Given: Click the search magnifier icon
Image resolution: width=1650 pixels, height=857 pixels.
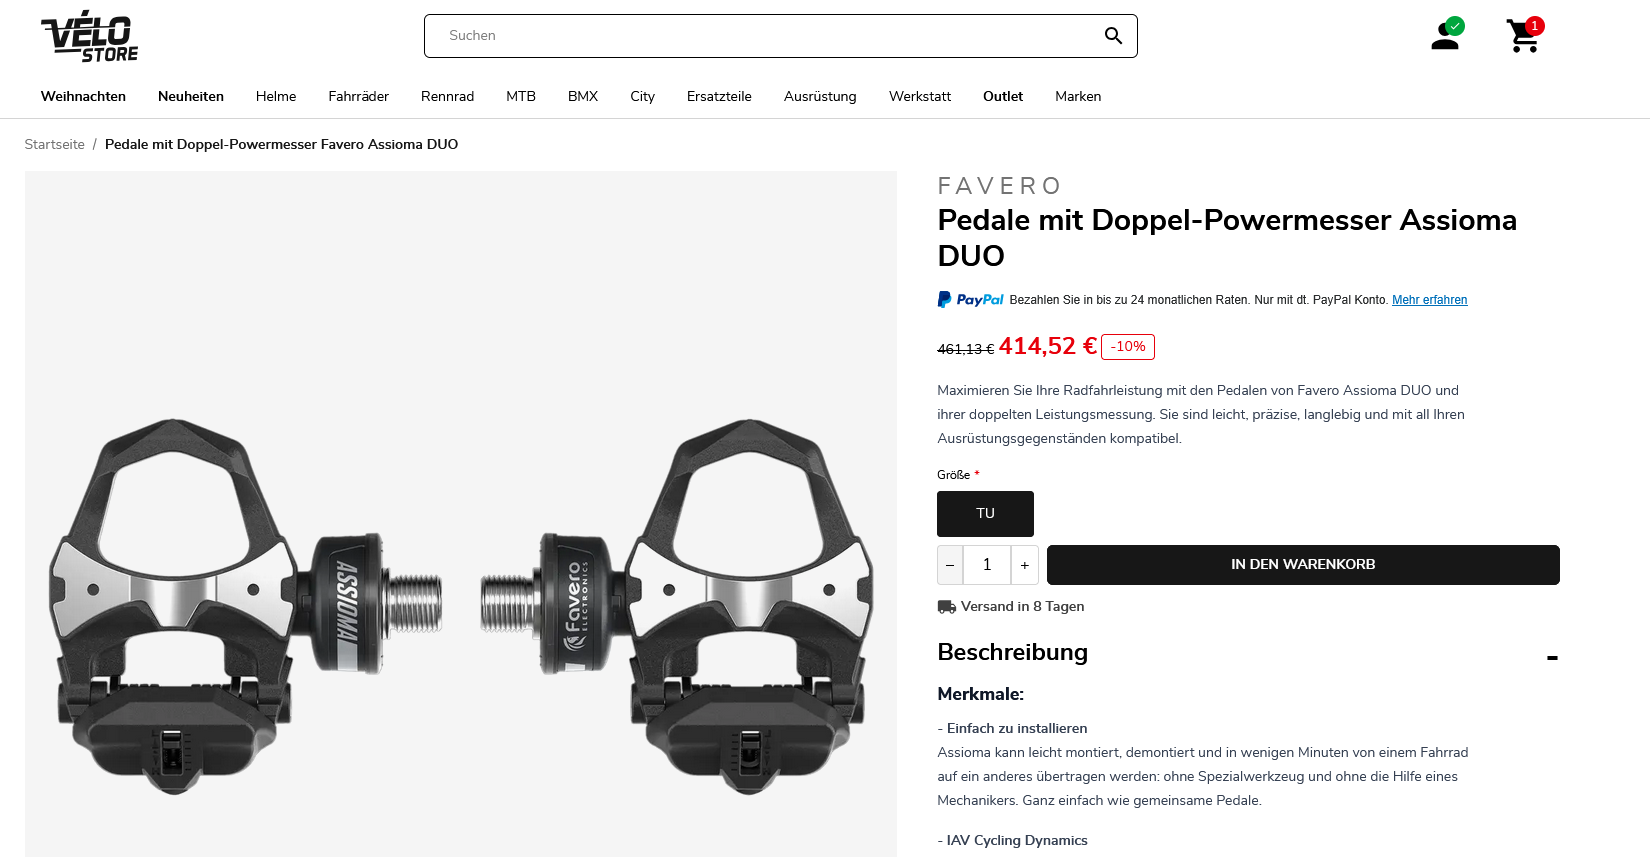Looking at the screenshot, I should pyautogui.click(x=1113, y=36).
